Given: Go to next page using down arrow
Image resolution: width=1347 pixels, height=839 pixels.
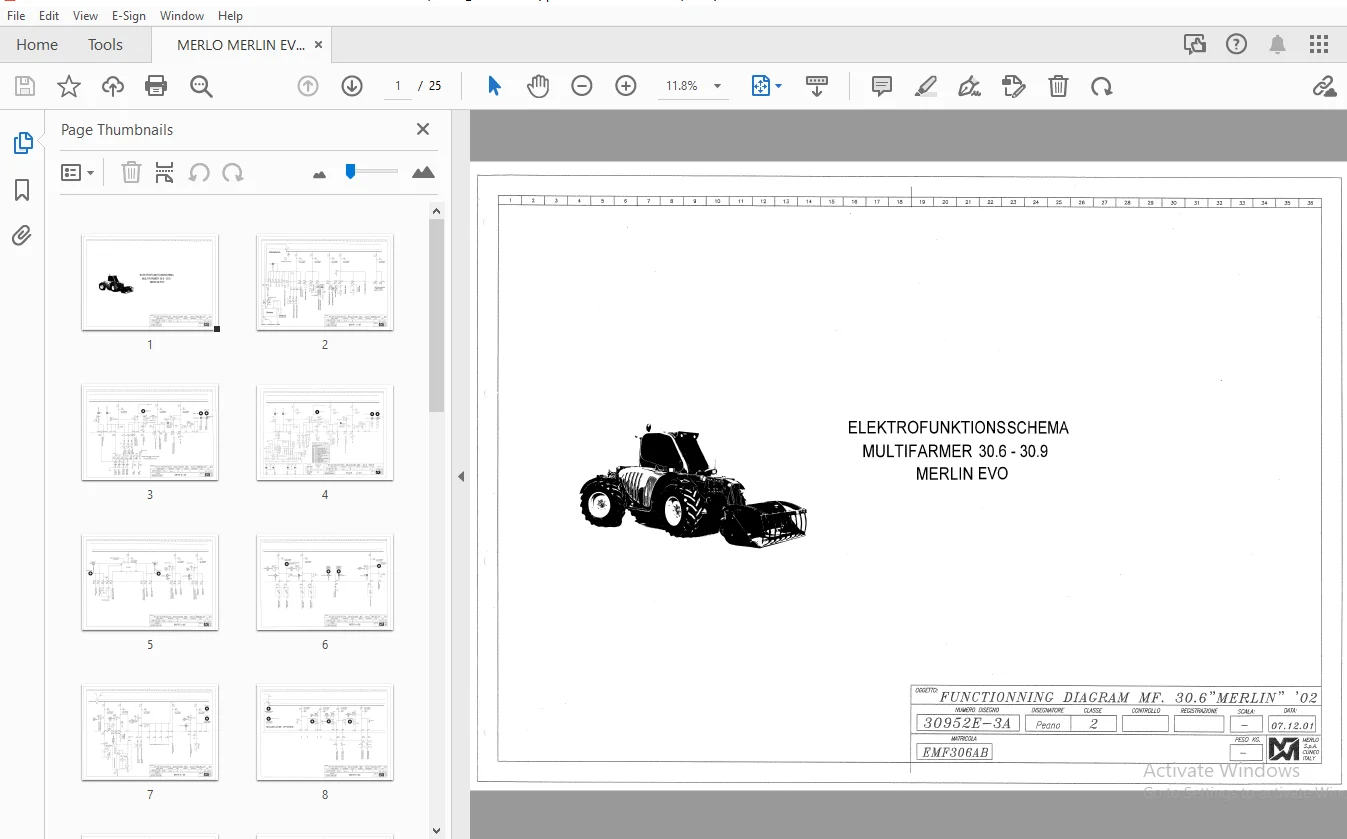Looking at the screenshot, I should [x=352, y=86].
